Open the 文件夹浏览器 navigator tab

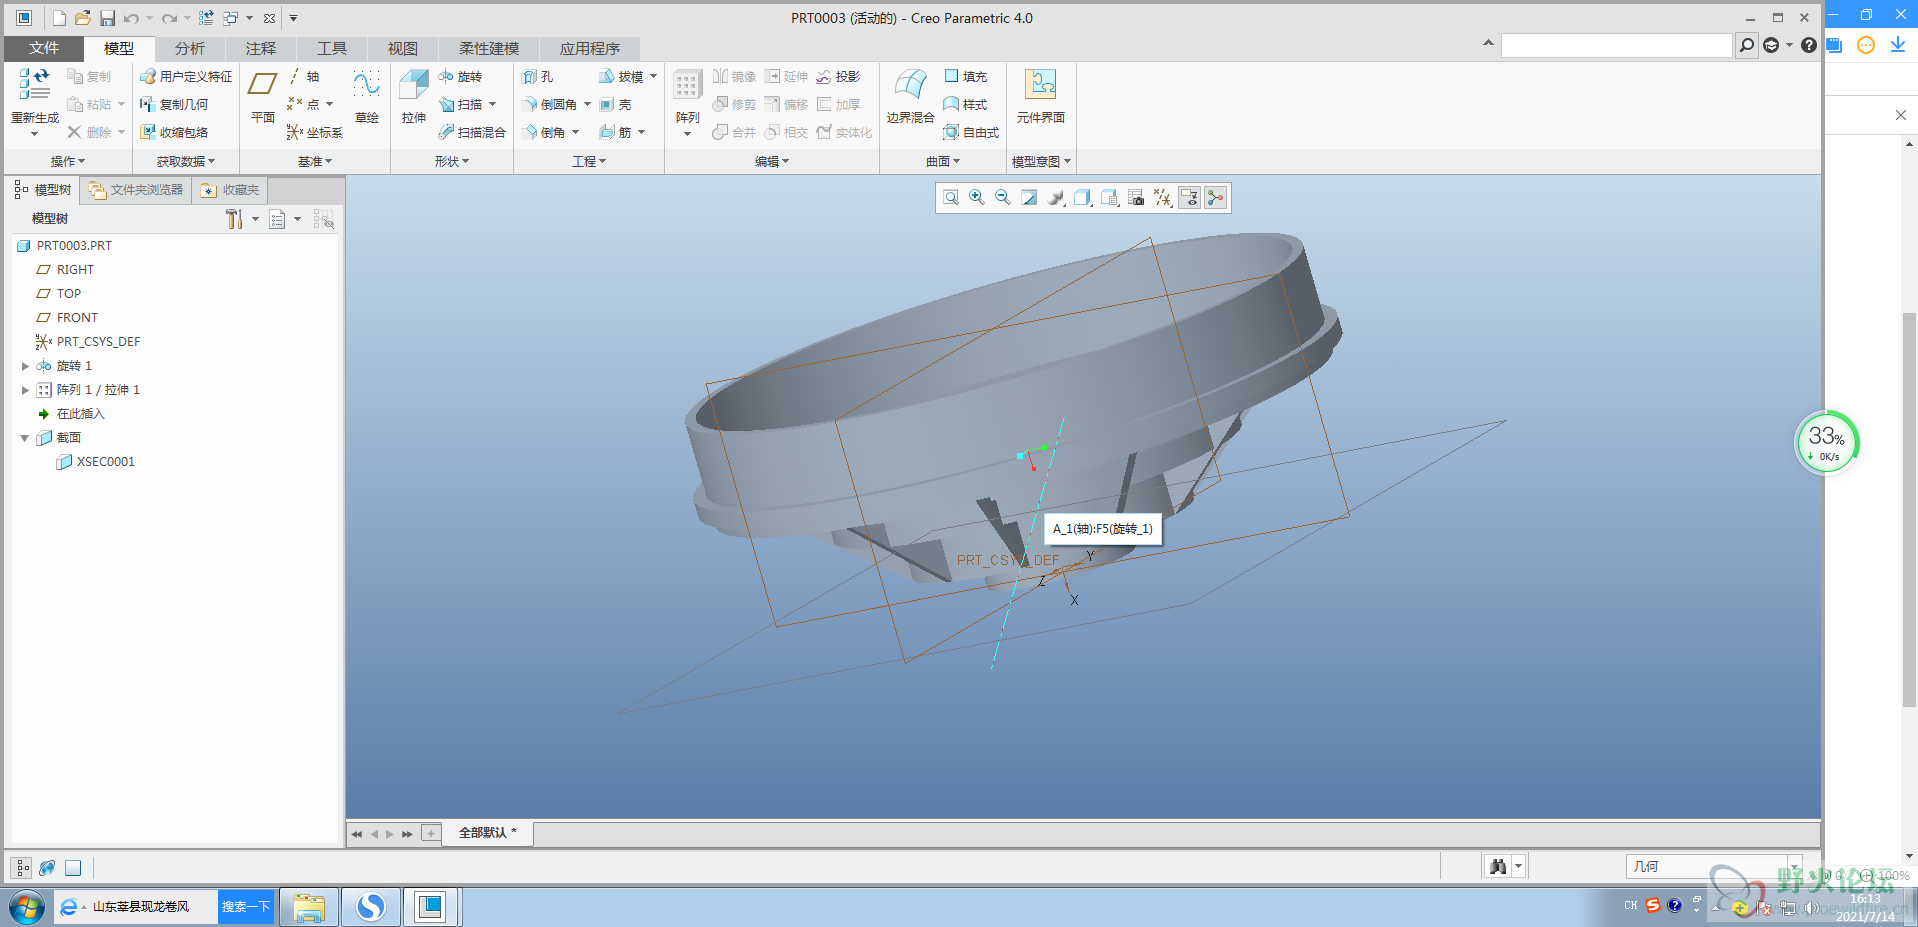click(136, 189)
